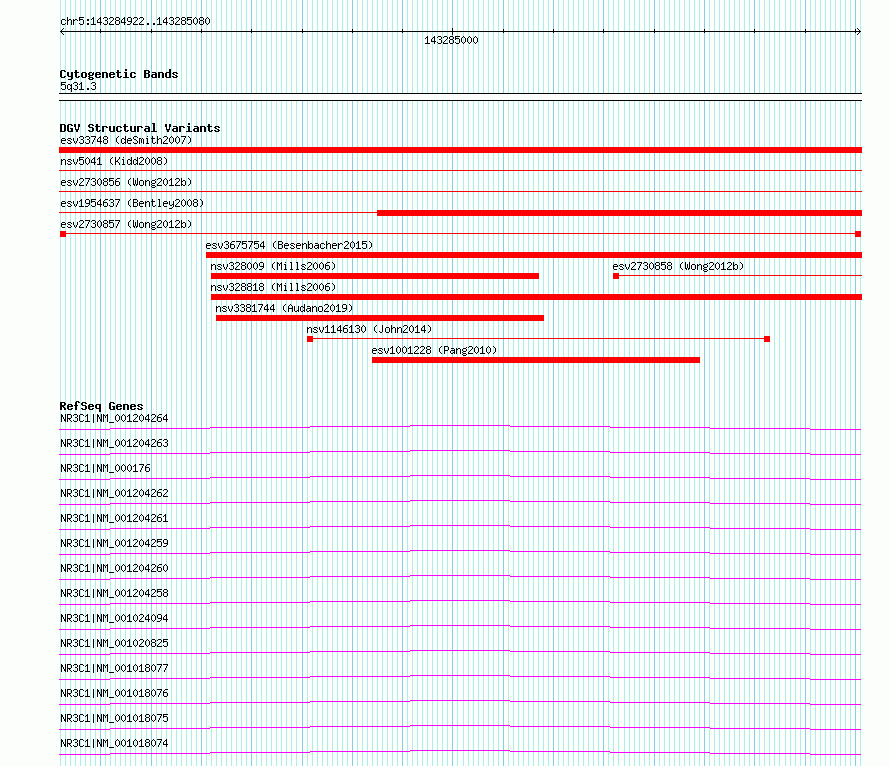Open the first esv2730856 (Wong2012b) label
Viewport: 890px width, 766px height.
click(126, 182)
